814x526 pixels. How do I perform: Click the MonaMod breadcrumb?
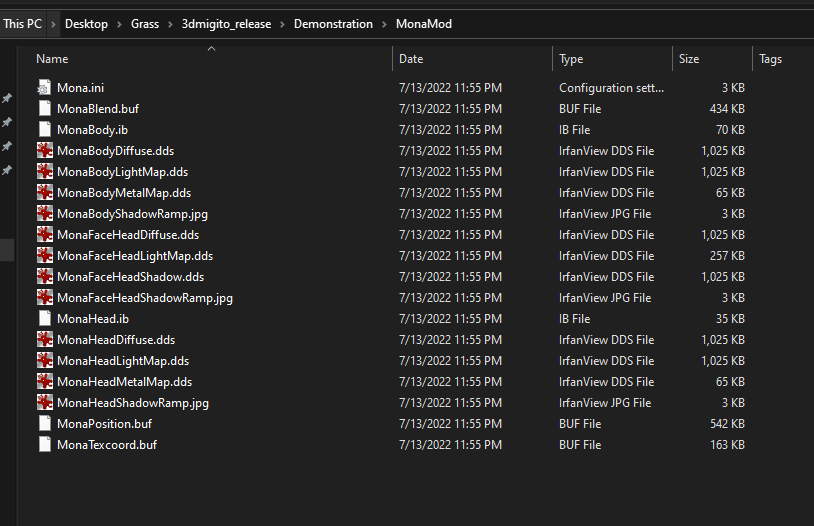pyautogui.click(x=424, y=24)
